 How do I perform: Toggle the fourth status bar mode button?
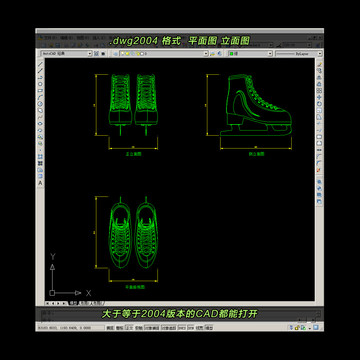(139, 328)
